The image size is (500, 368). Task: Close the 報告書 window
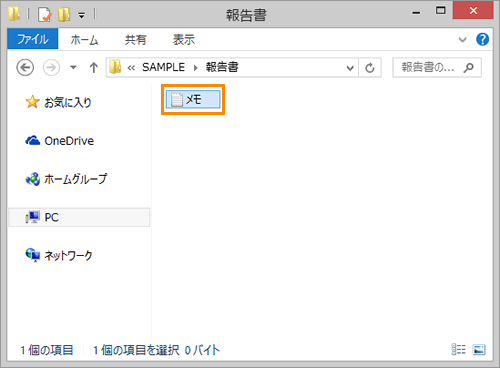coord(473,10)
